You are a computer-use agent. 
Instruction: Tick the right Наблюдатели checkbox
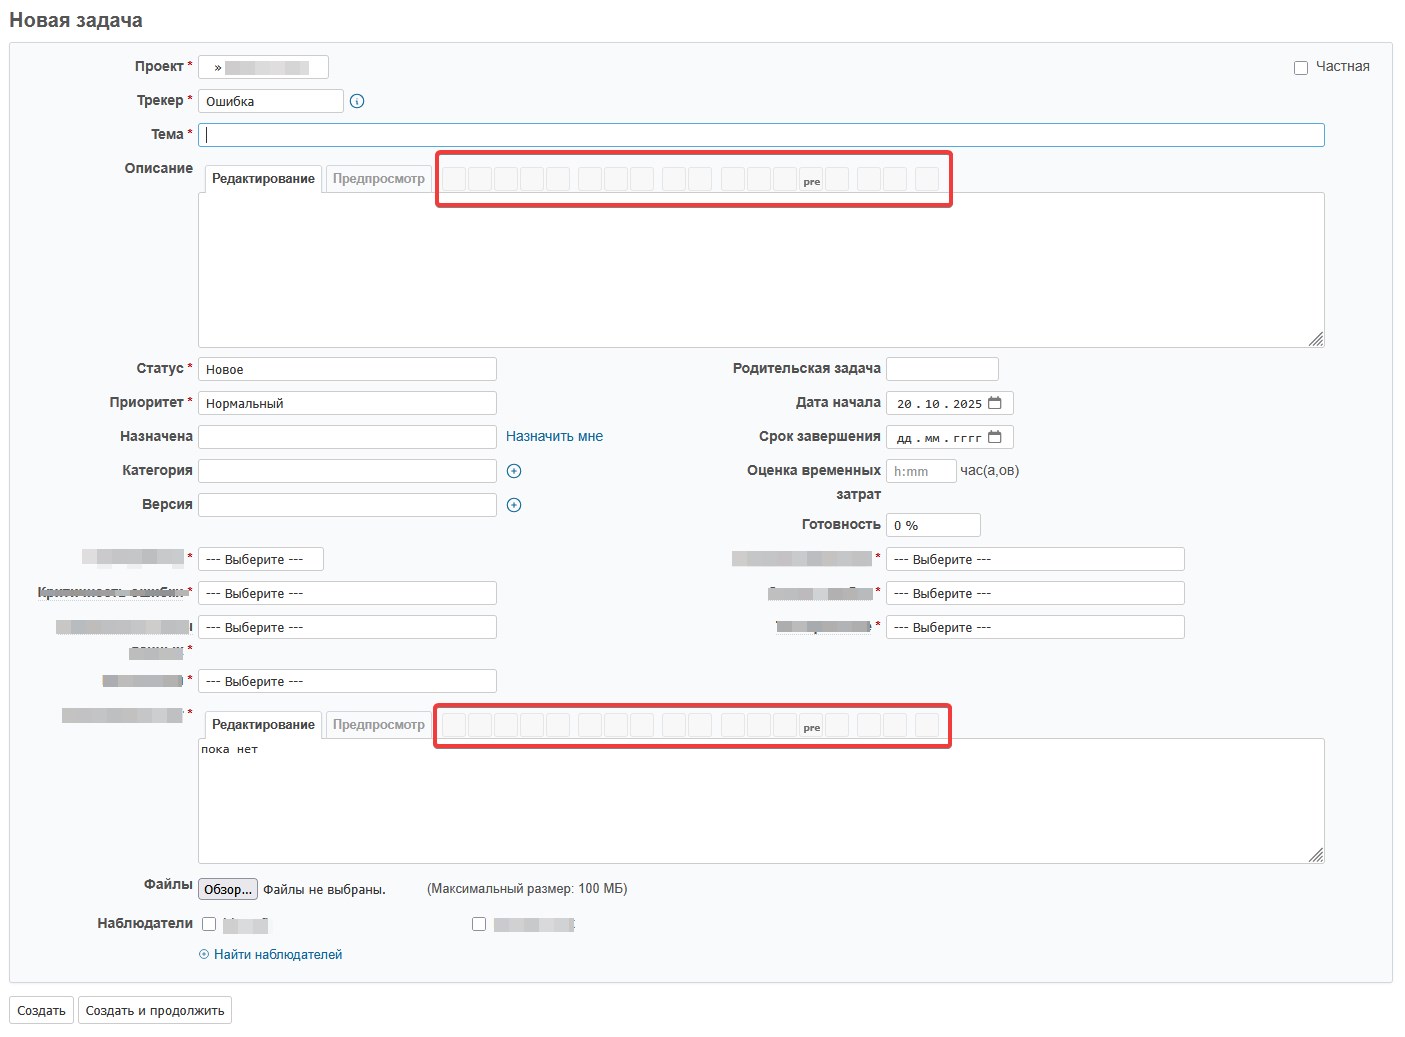(x=479, y=924)
